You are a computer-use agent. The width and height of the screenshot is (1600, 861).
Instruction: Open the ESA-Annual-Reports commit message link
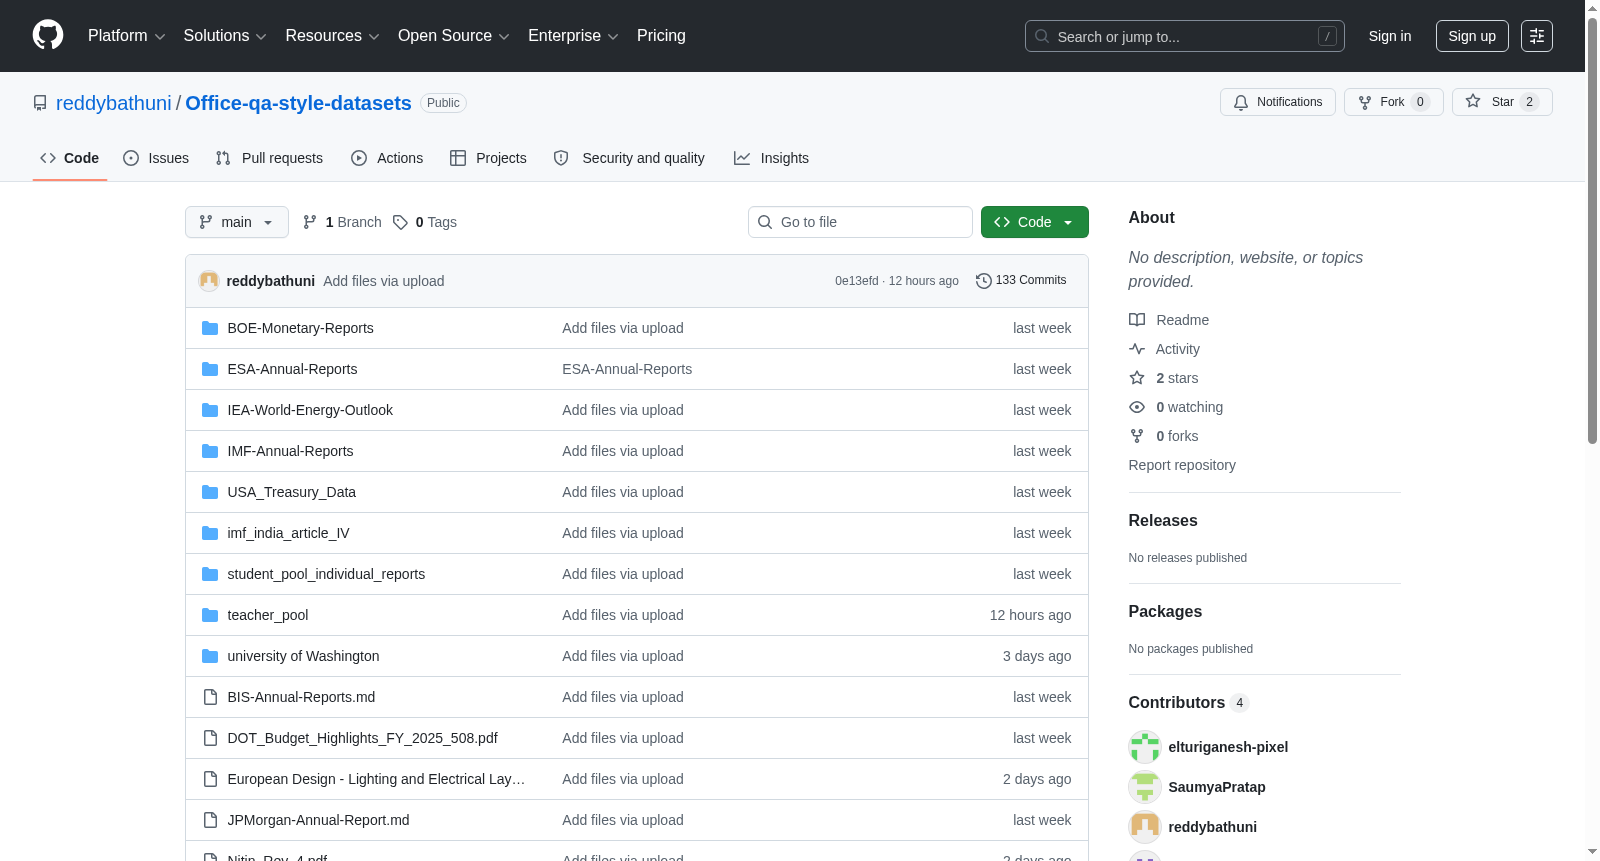click(627, 369)
